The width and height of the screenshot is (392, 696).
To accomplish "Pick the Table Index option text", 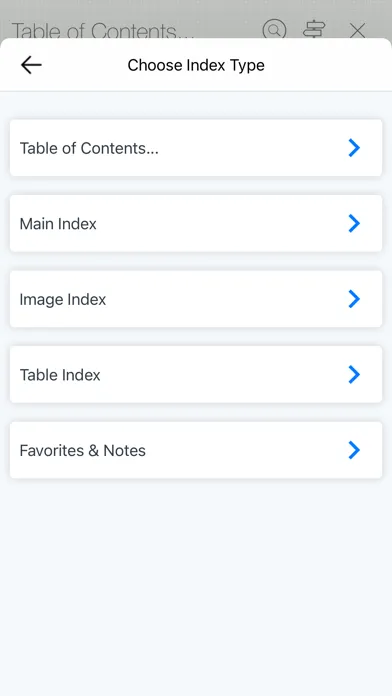I will 60,375.
